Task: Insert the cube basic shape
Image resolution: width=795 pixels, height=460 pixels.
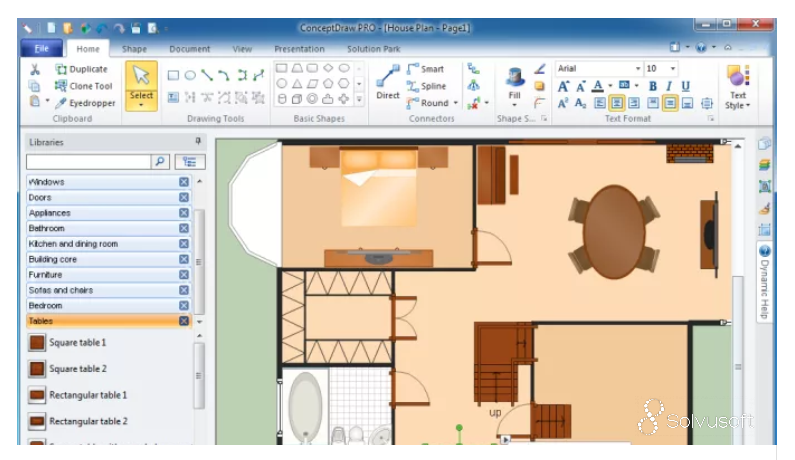Action: click(297, 99)
